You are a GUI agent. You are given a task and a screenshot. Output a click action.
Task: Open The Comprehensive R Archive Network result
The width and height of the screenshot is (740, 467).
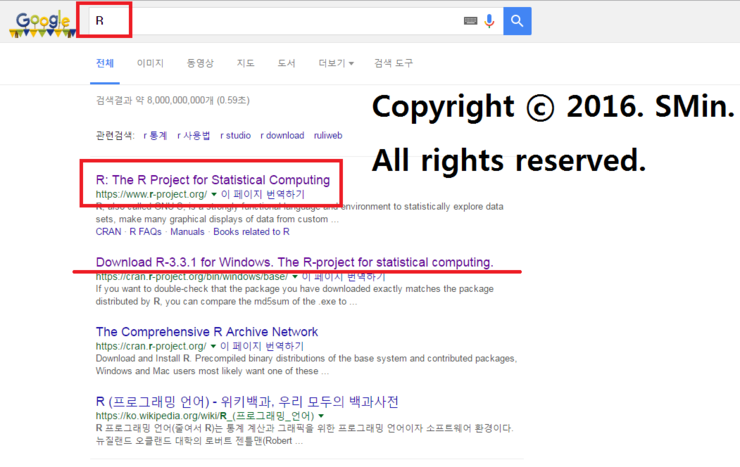tap(207, 332)
